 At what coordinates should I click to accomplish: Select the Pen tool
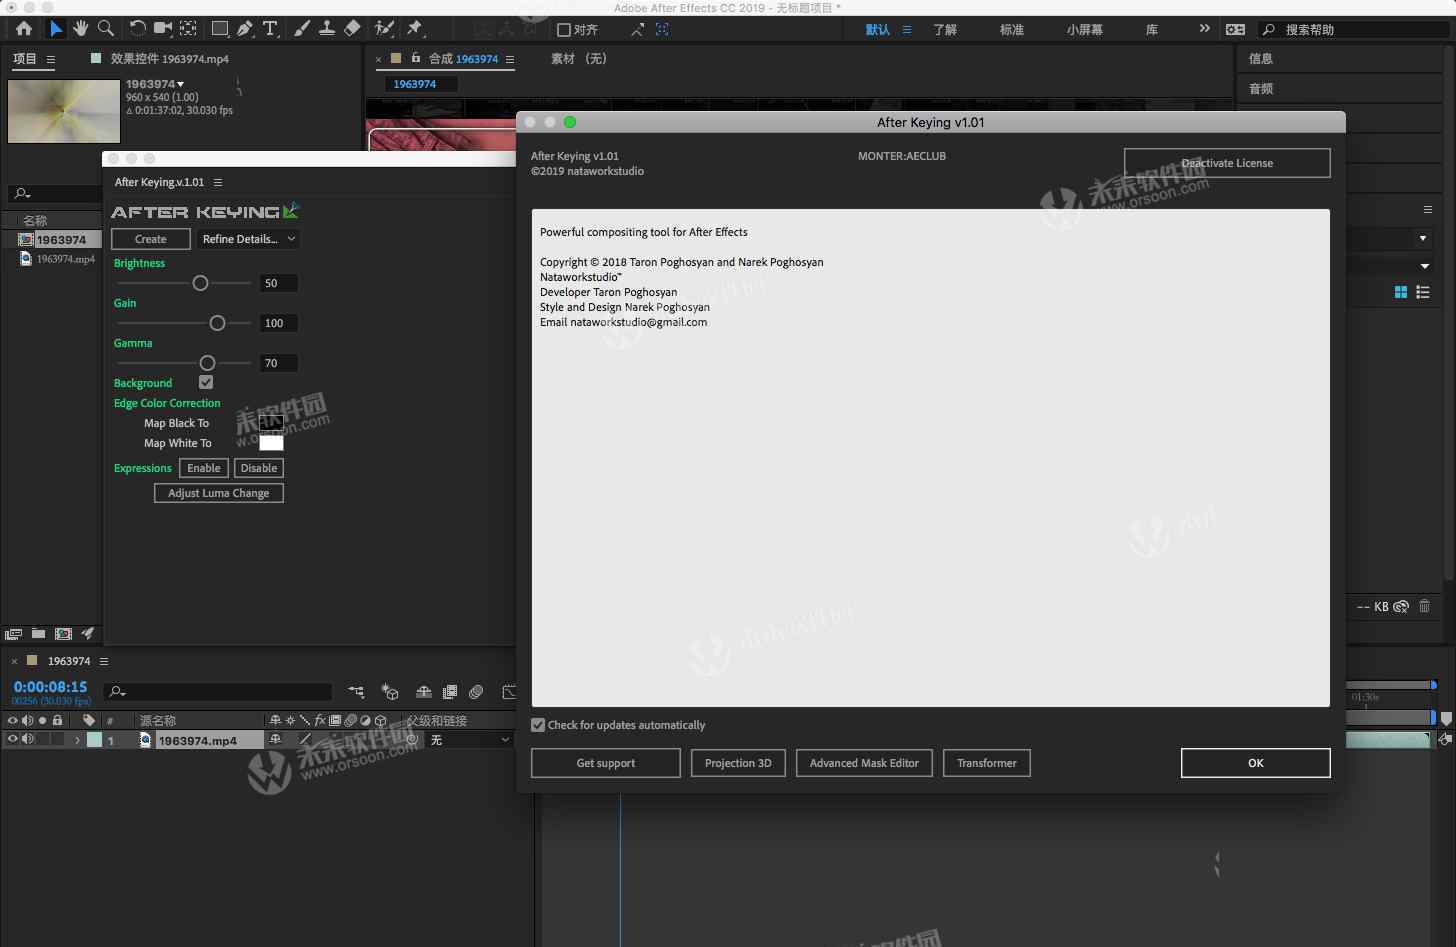(x=245, y=29)
